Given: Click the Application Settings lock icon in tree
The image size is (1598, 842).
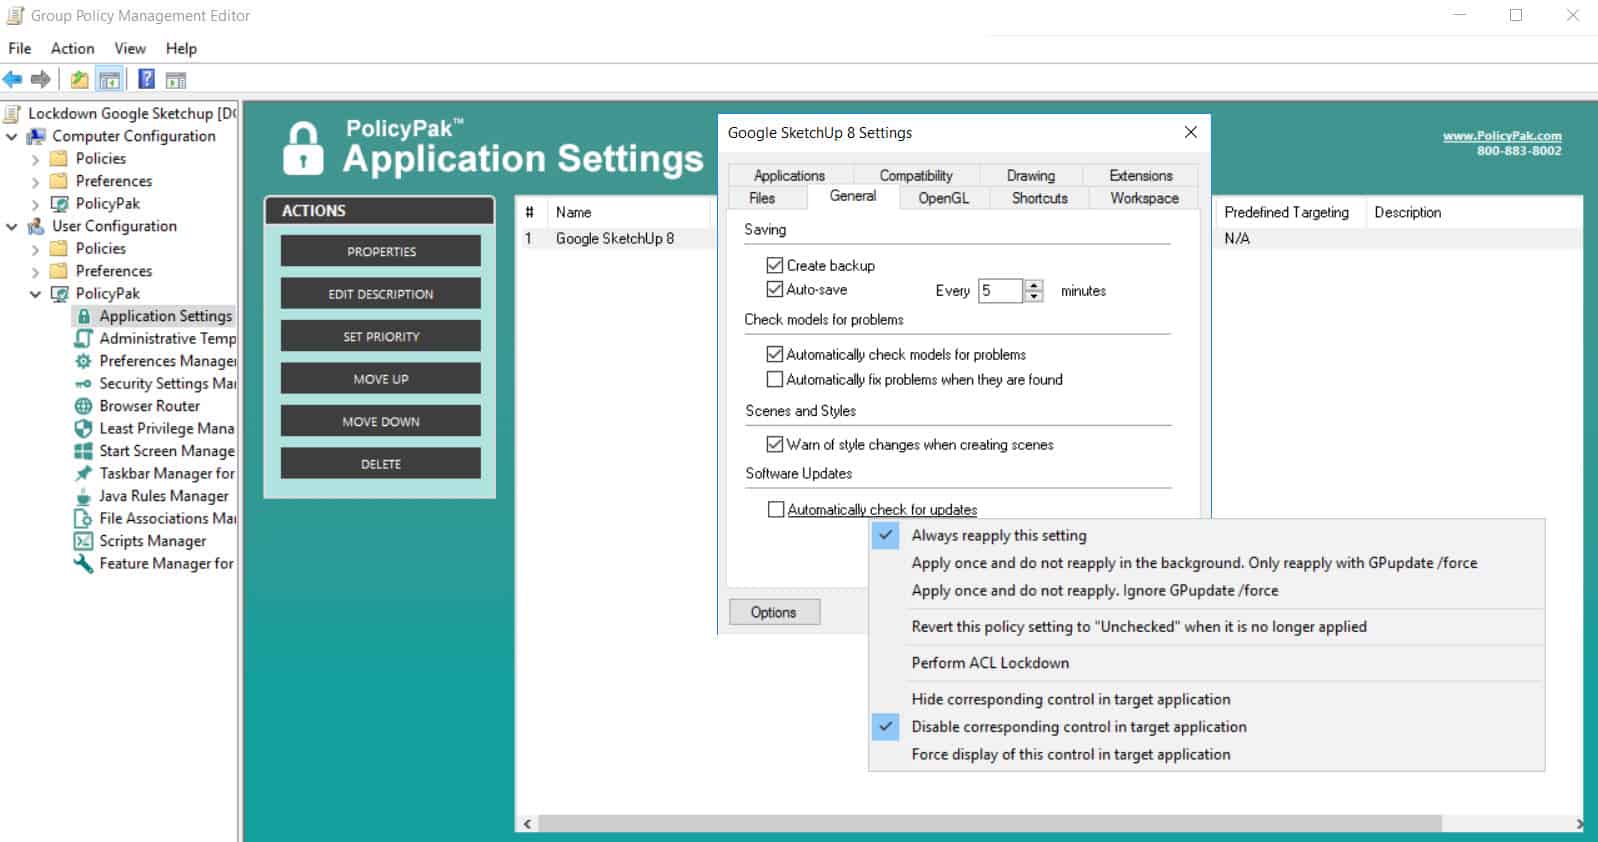Looking at the screenshot, I should tap(84, 316).
